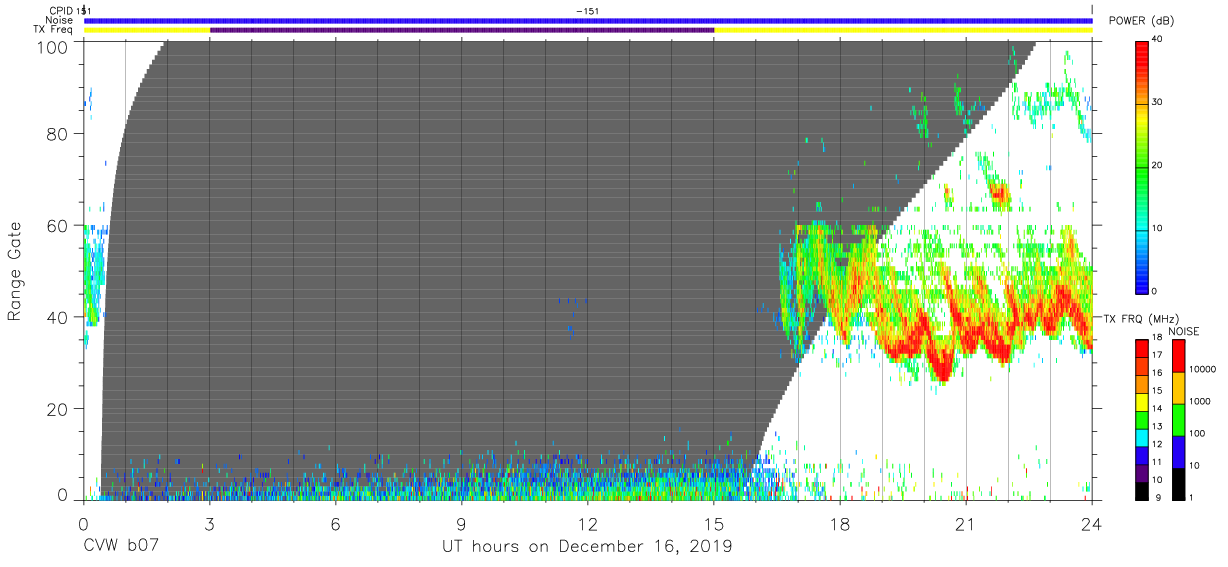Click the 9 hour tick label on time axis

[x=461, y=523]
